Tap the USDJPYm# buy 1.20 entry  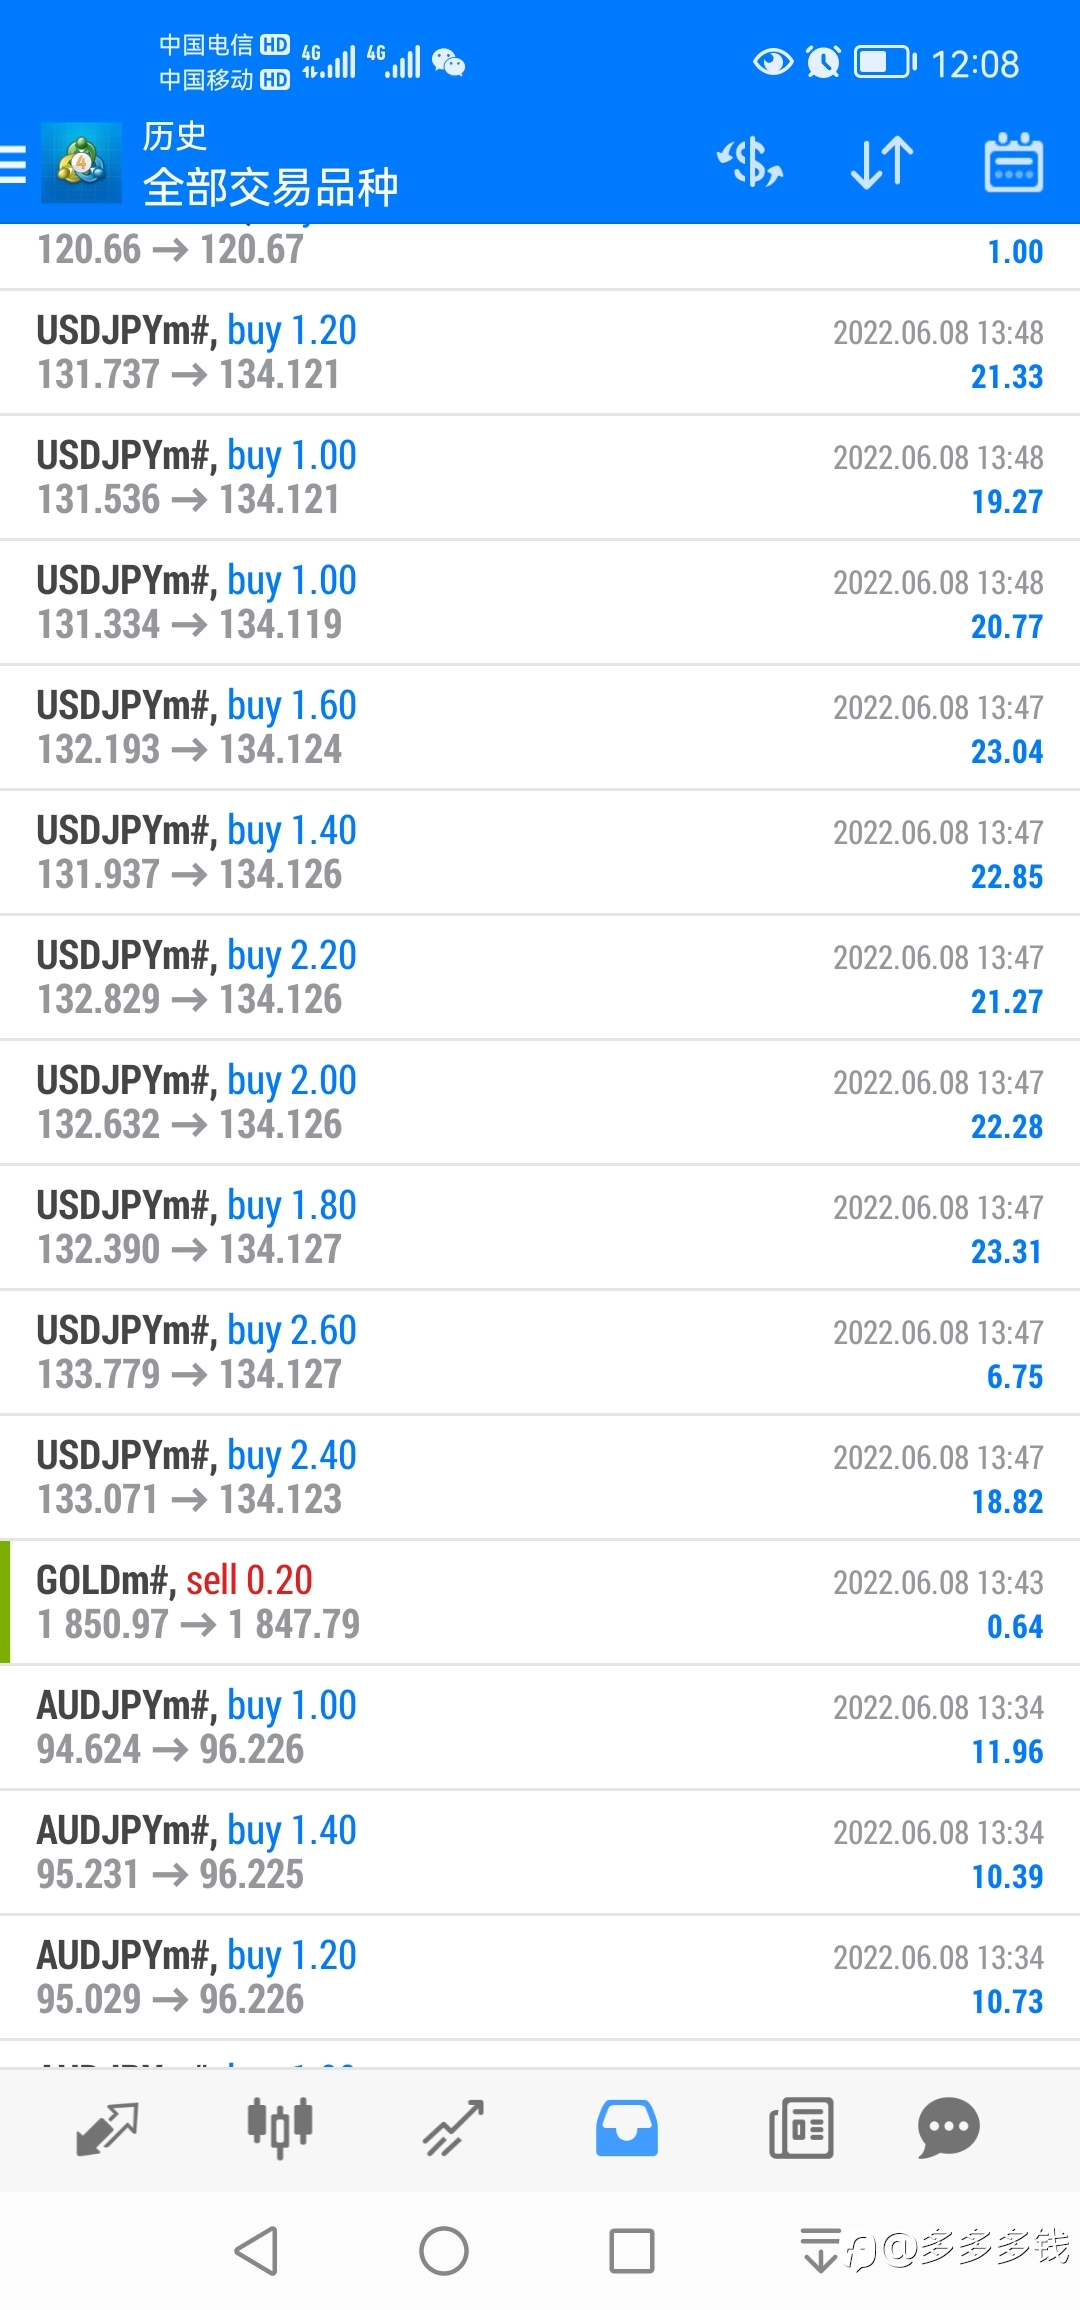pos(540,352)
